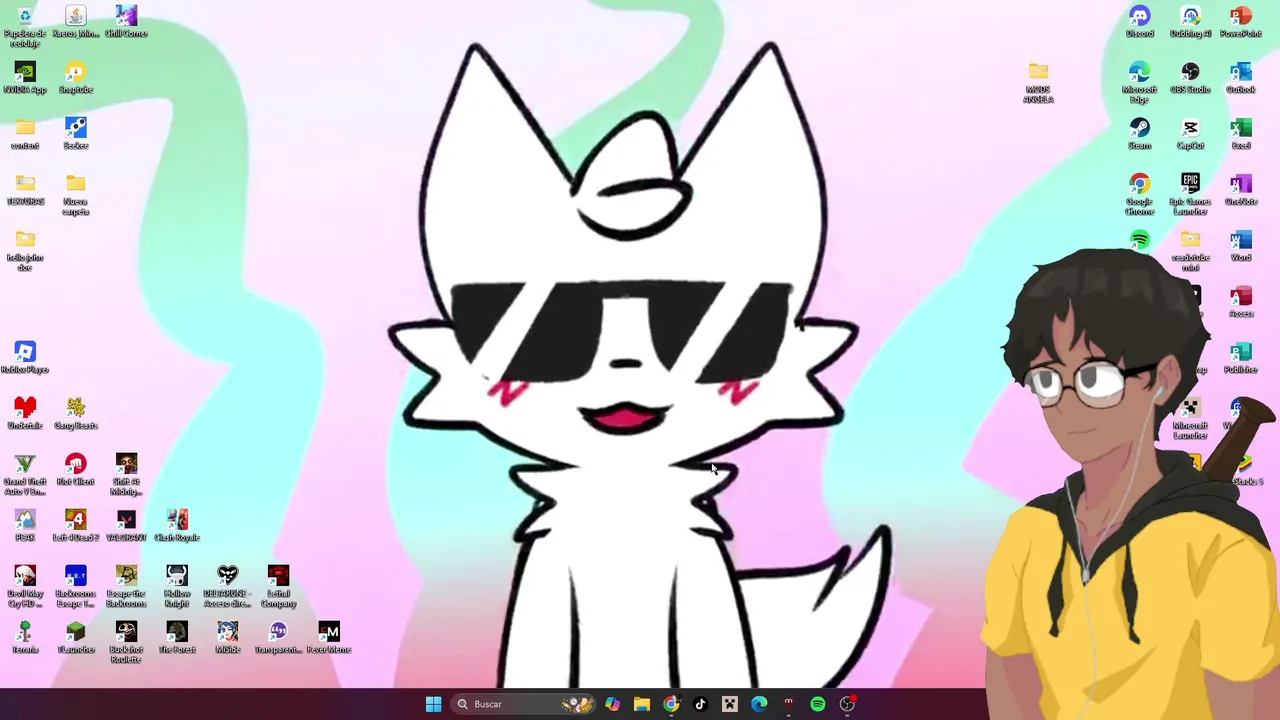Open Microsoft Edge desktop shortcut
Viewport: 1280px width, 720px height.
(1140, 82)
